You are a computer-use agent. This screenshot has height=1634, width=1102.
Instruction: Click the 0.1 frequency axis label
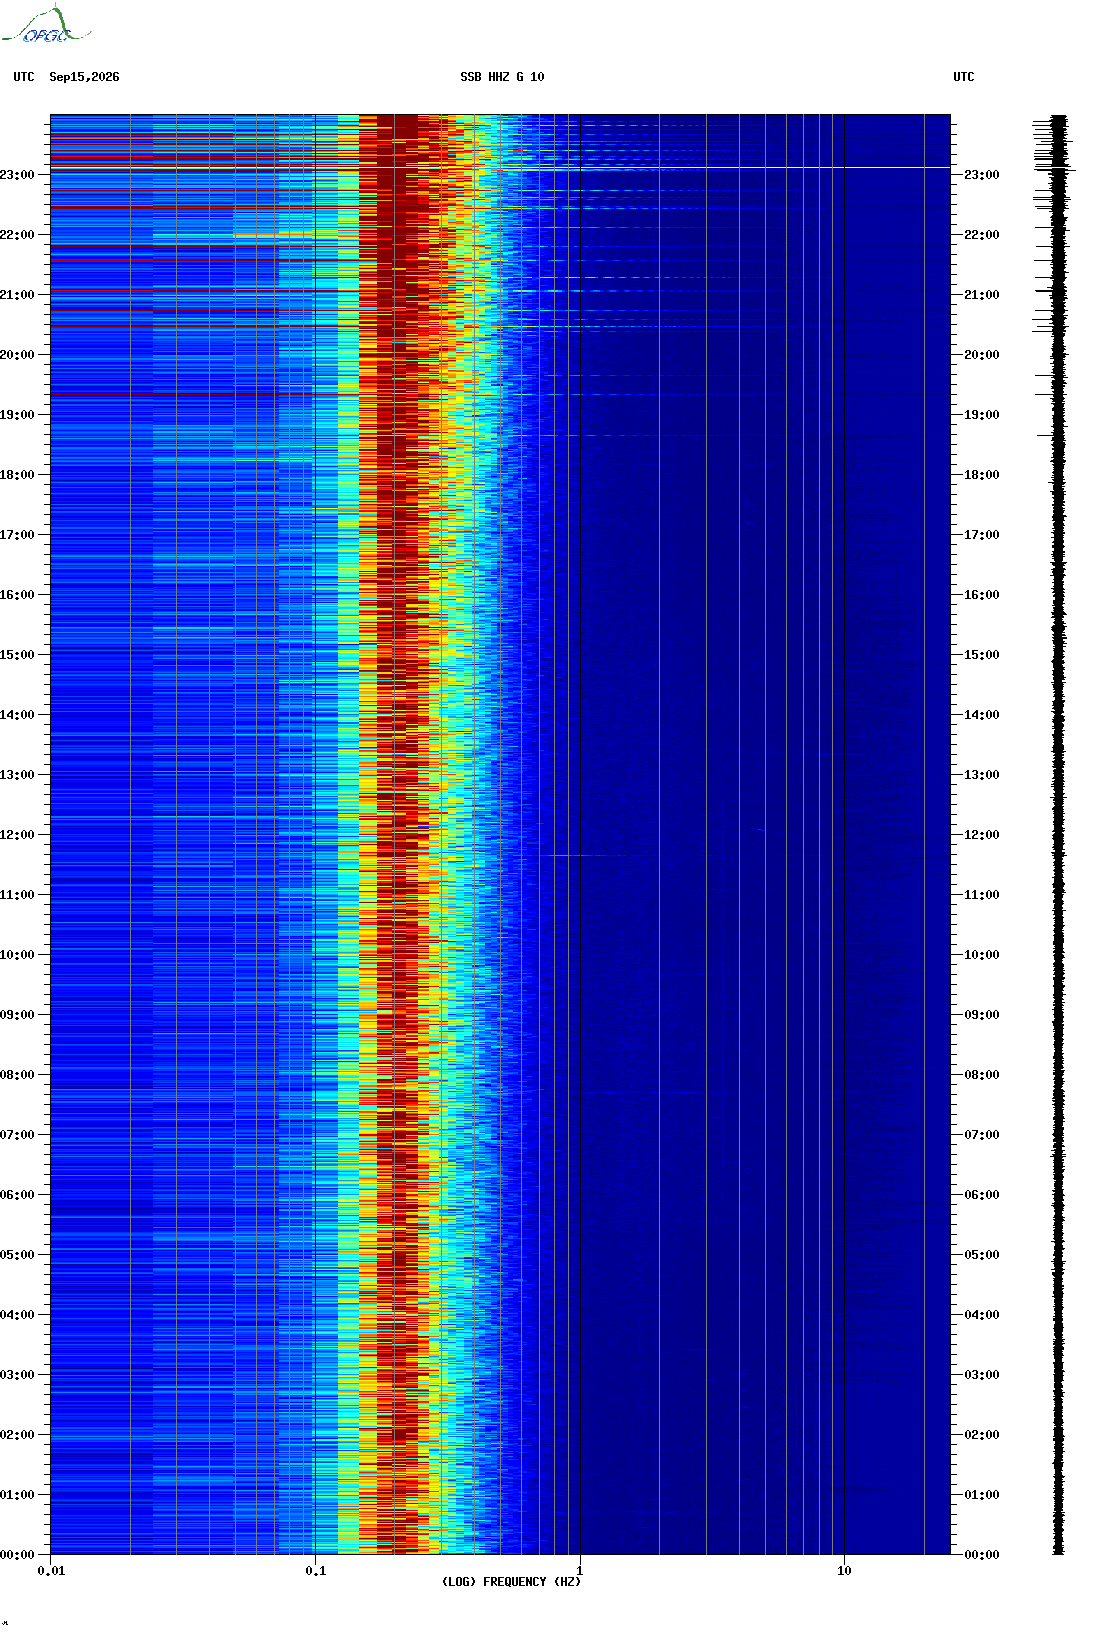(315, 1571)
